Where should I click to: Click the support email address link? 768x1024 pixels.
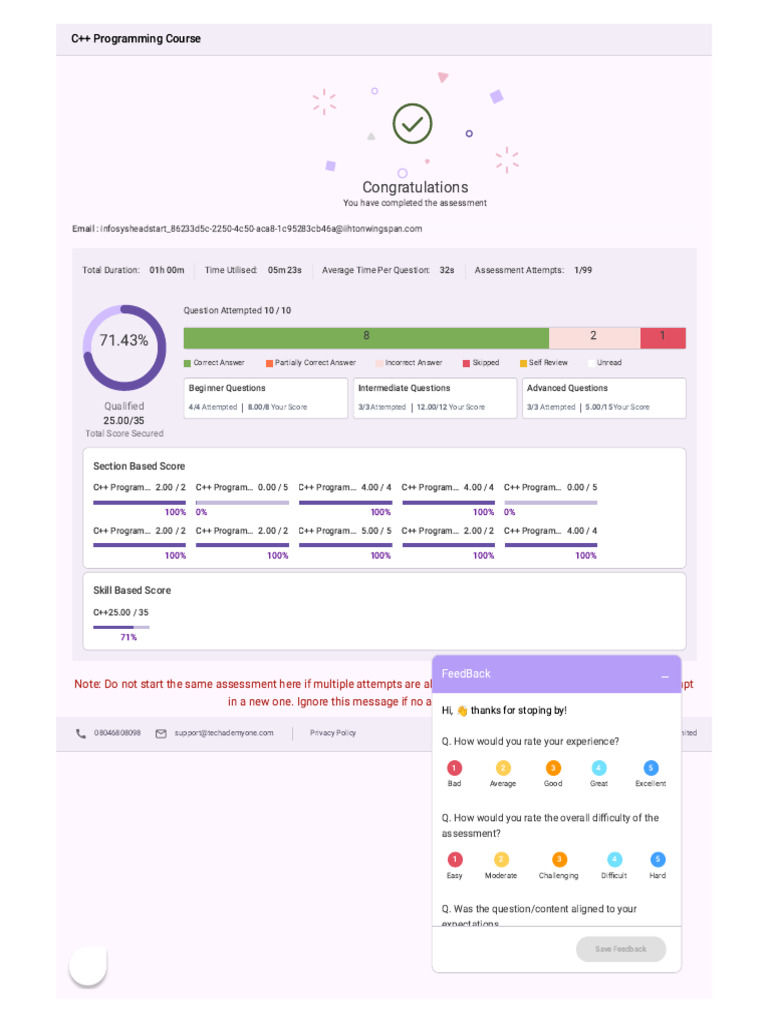(224, 733)
